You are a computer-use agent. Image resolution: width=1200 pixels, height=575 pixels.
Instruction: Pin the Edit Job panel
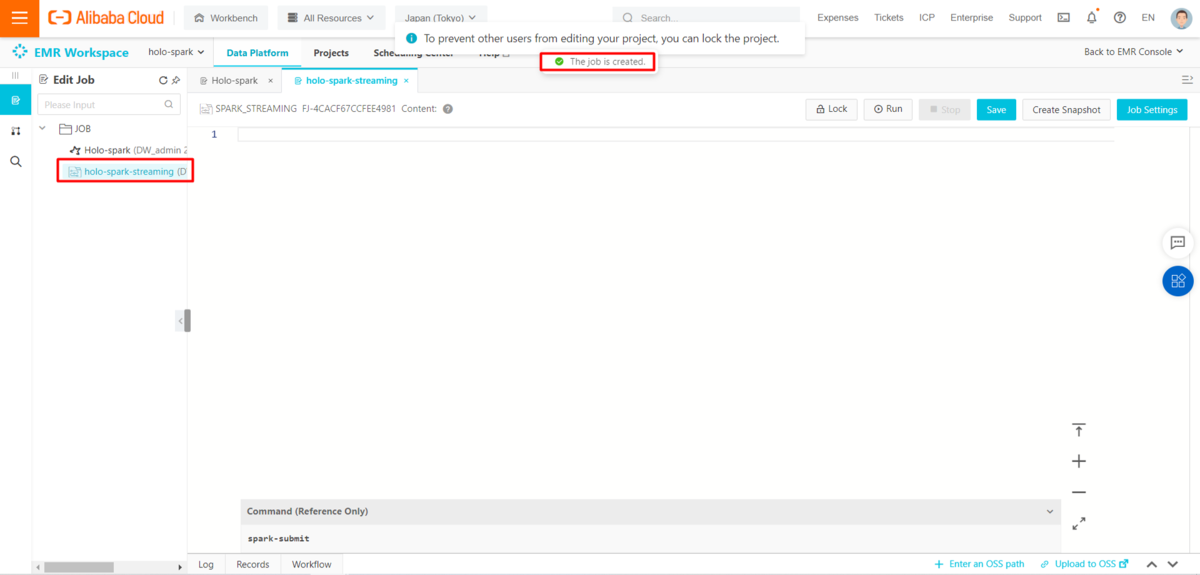176,80
